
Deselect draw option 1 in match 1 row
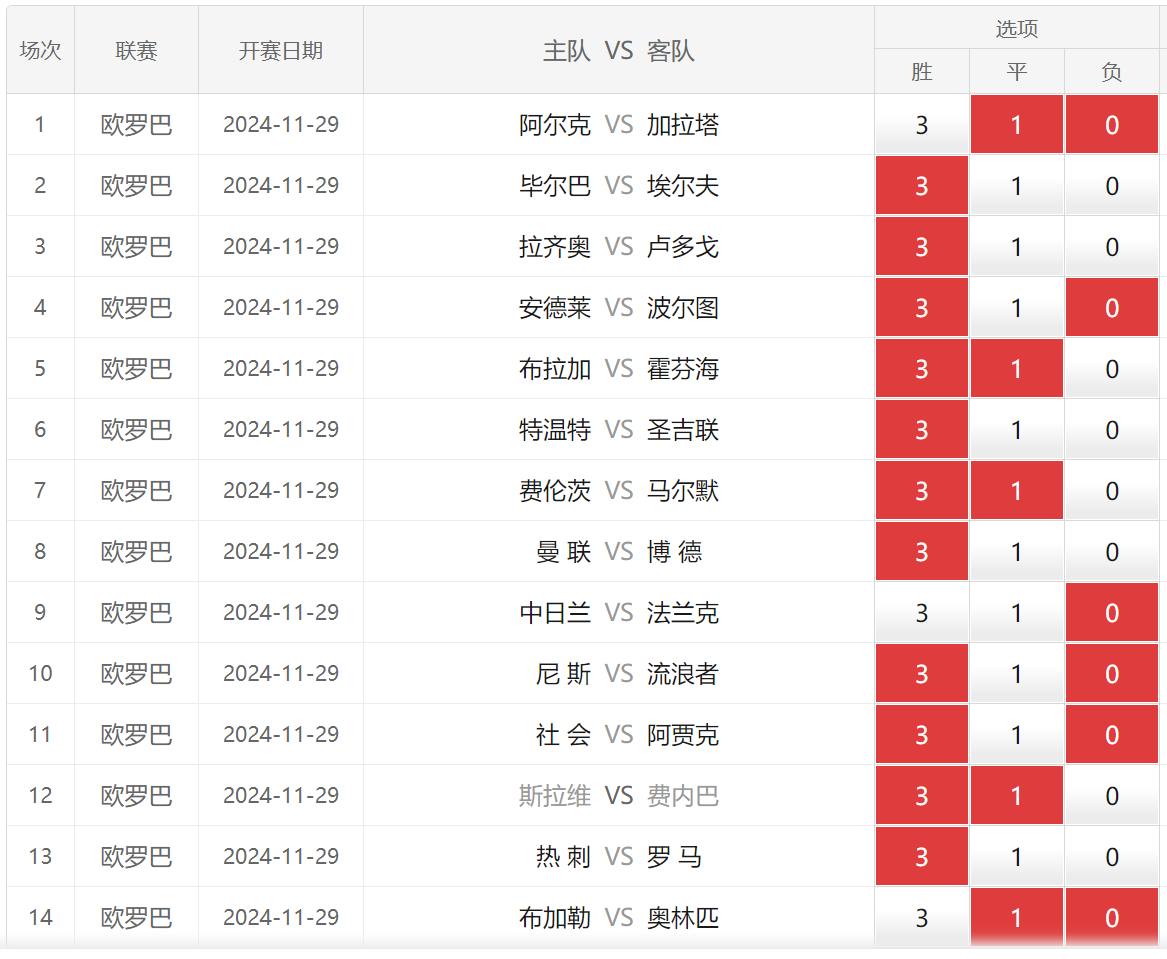[x=1016, y=125]
